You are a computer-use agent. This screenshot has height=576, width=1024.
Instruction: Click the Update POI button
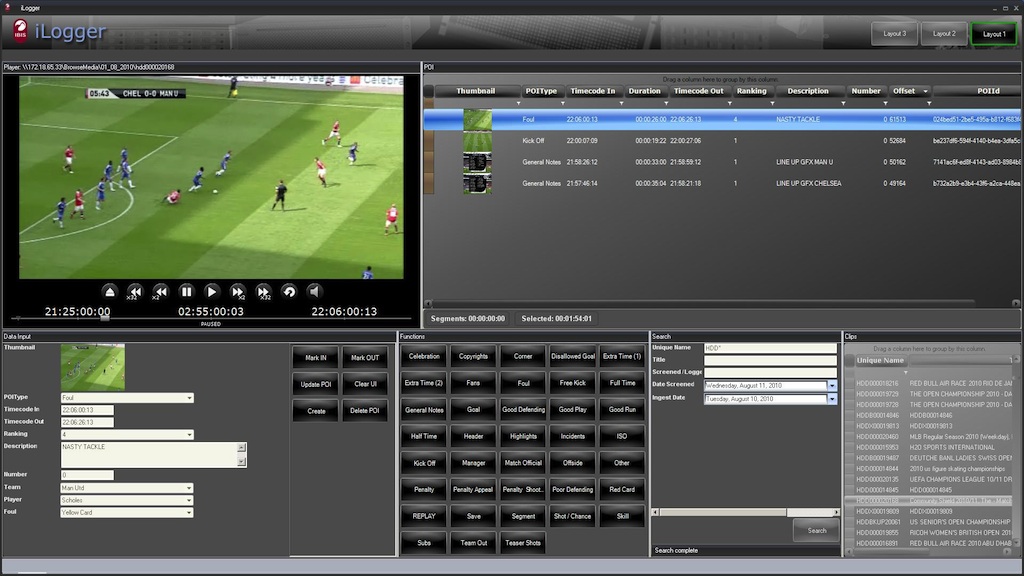point(315,385)
